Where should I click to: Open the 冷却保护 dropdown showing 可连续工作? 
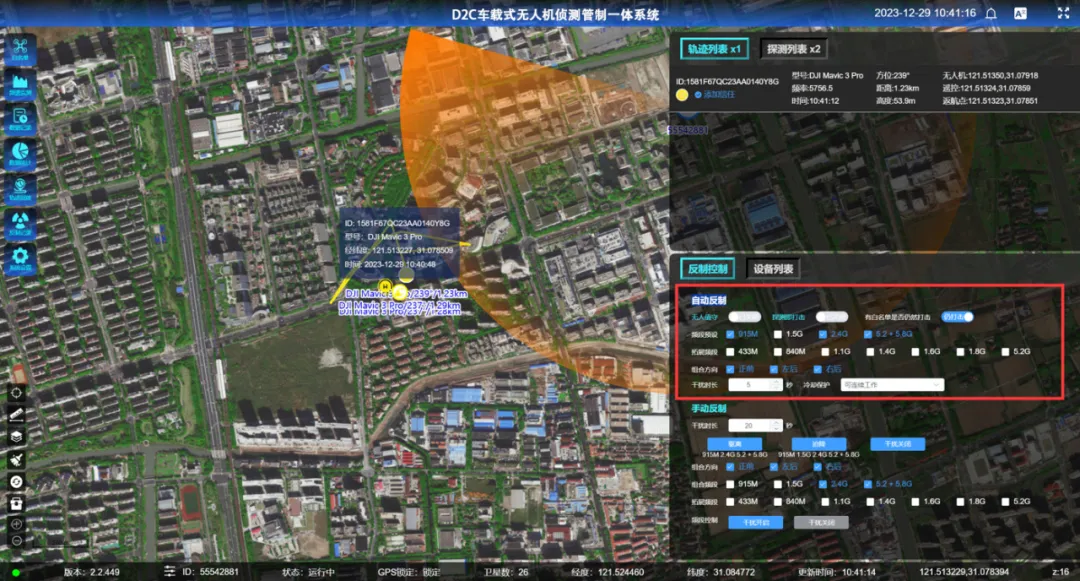[892, 385]
